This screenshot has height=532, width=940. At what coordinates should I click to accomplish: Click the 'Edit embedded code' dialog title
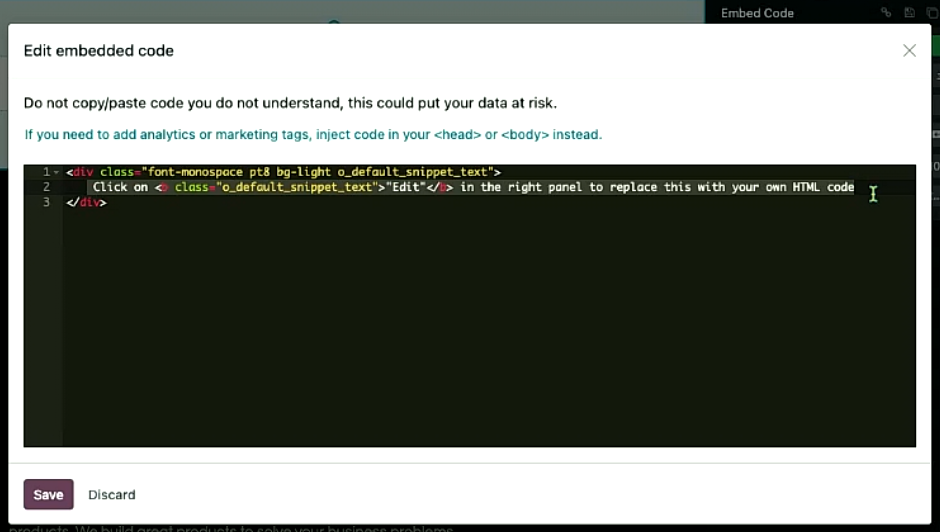[99, 50]
